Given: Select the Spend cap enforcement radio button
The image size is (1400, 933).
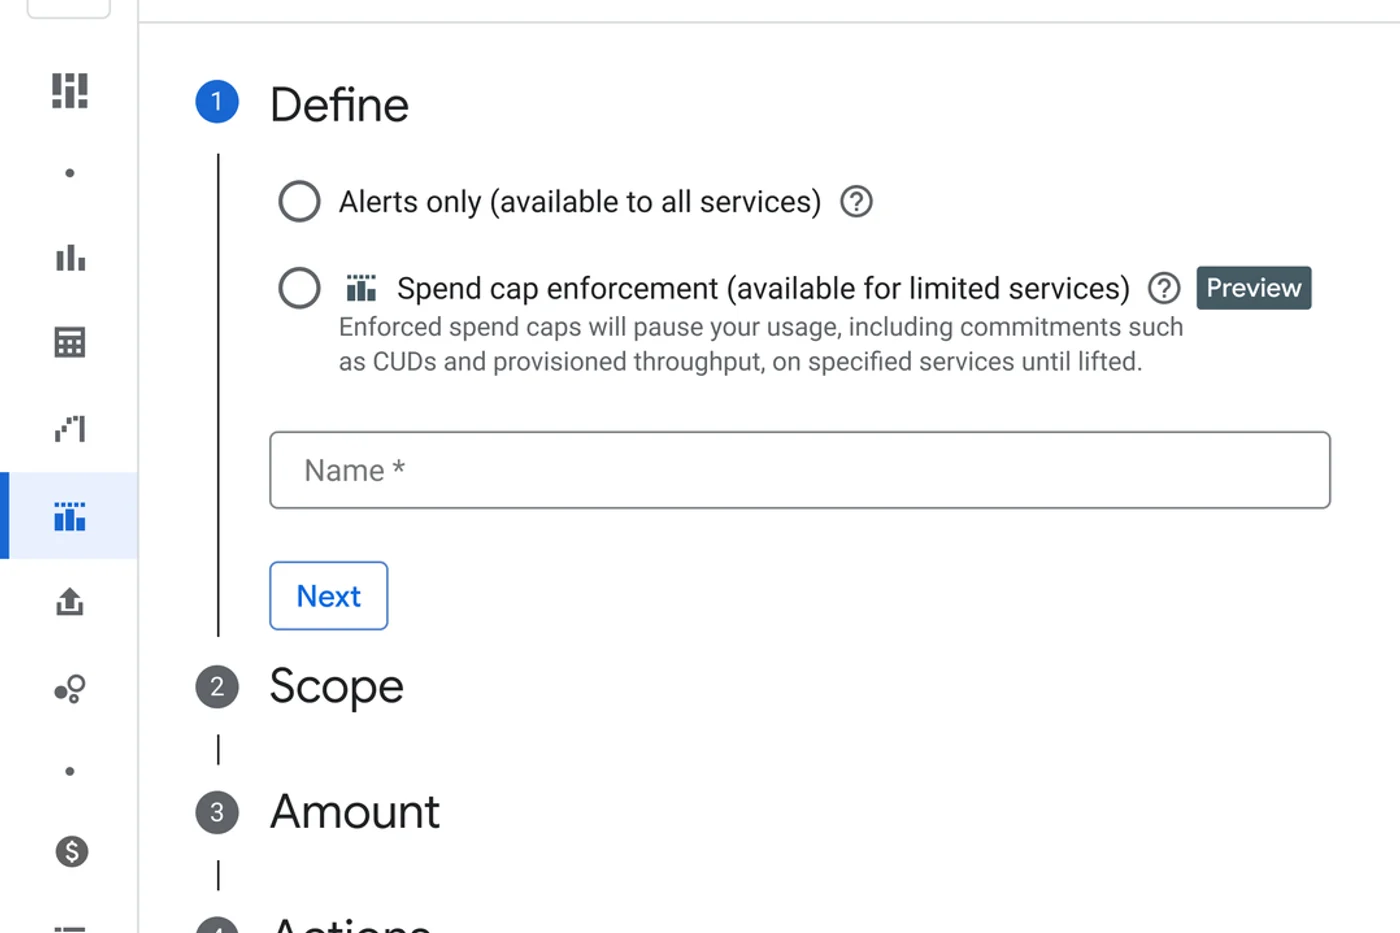Looking at the screenshot, I should pos(300,288).
